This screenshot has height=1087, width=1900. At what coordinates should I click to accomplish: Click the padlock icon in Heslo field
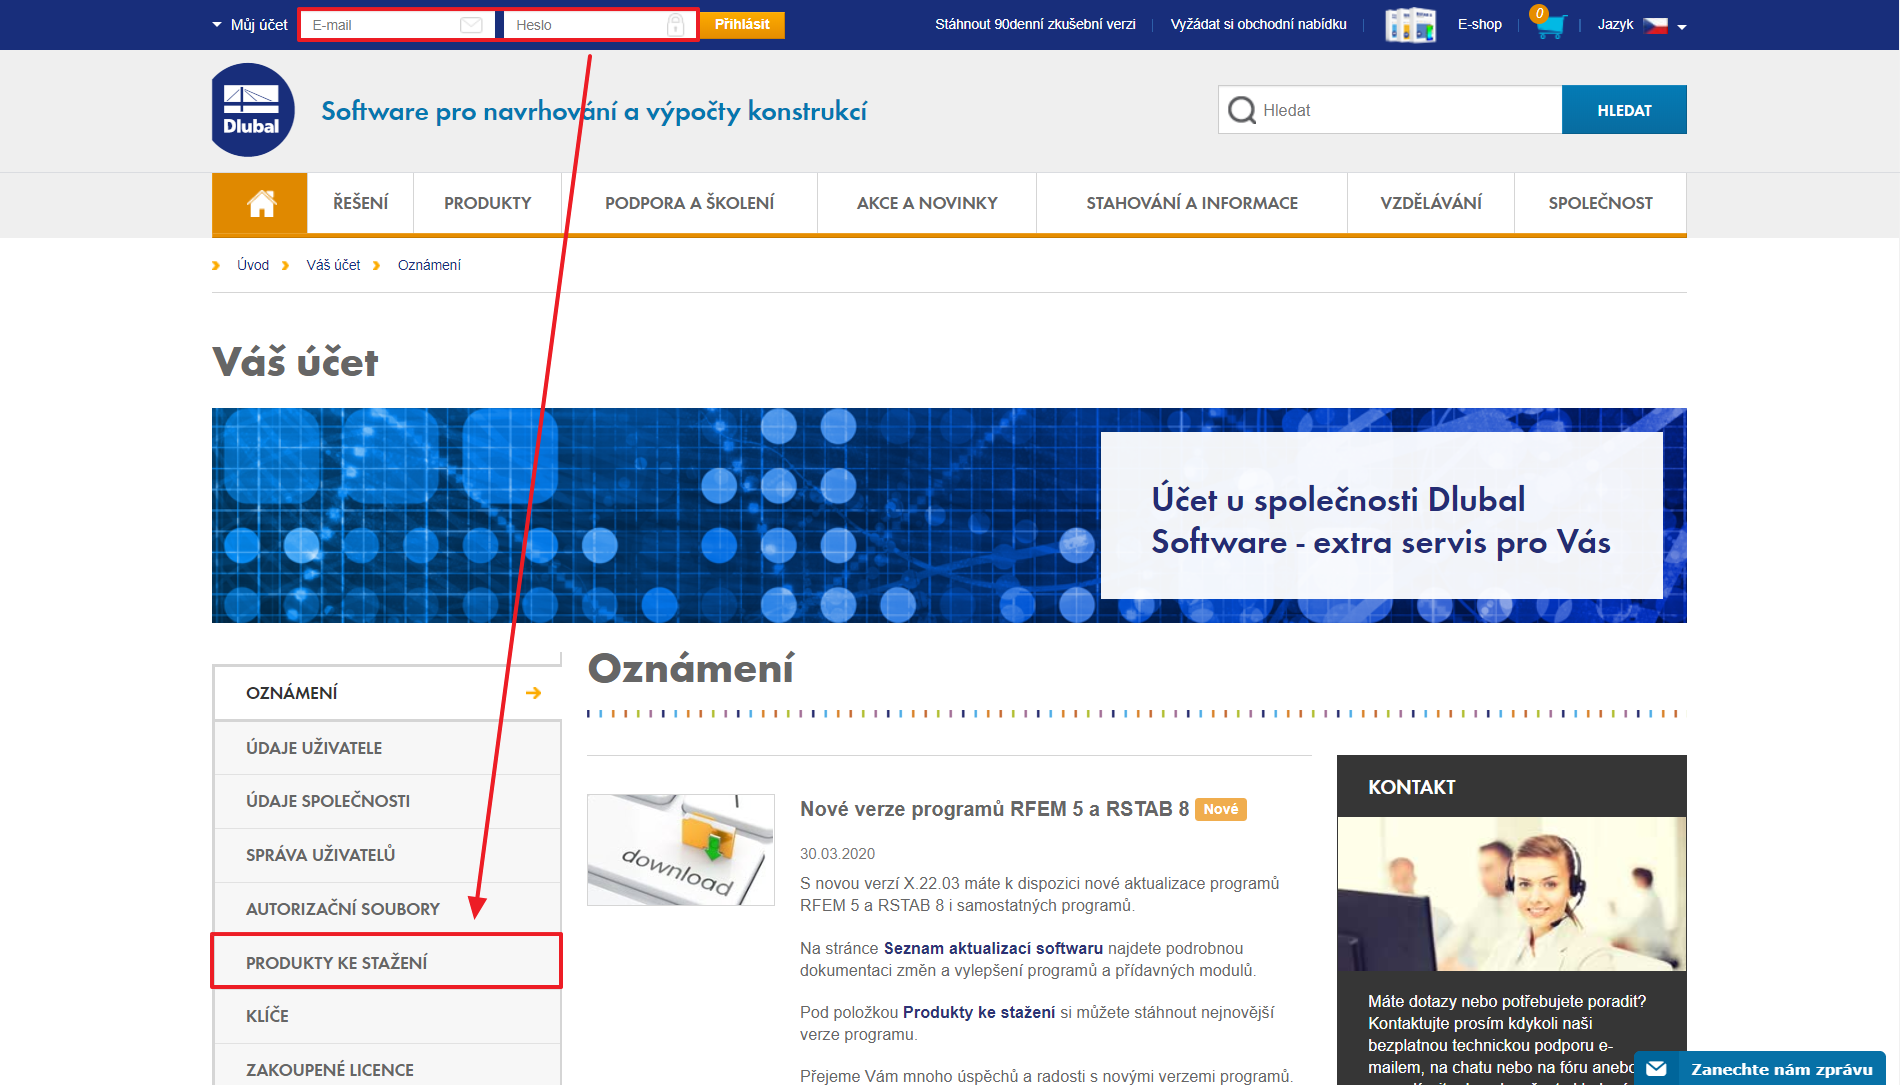676,25
